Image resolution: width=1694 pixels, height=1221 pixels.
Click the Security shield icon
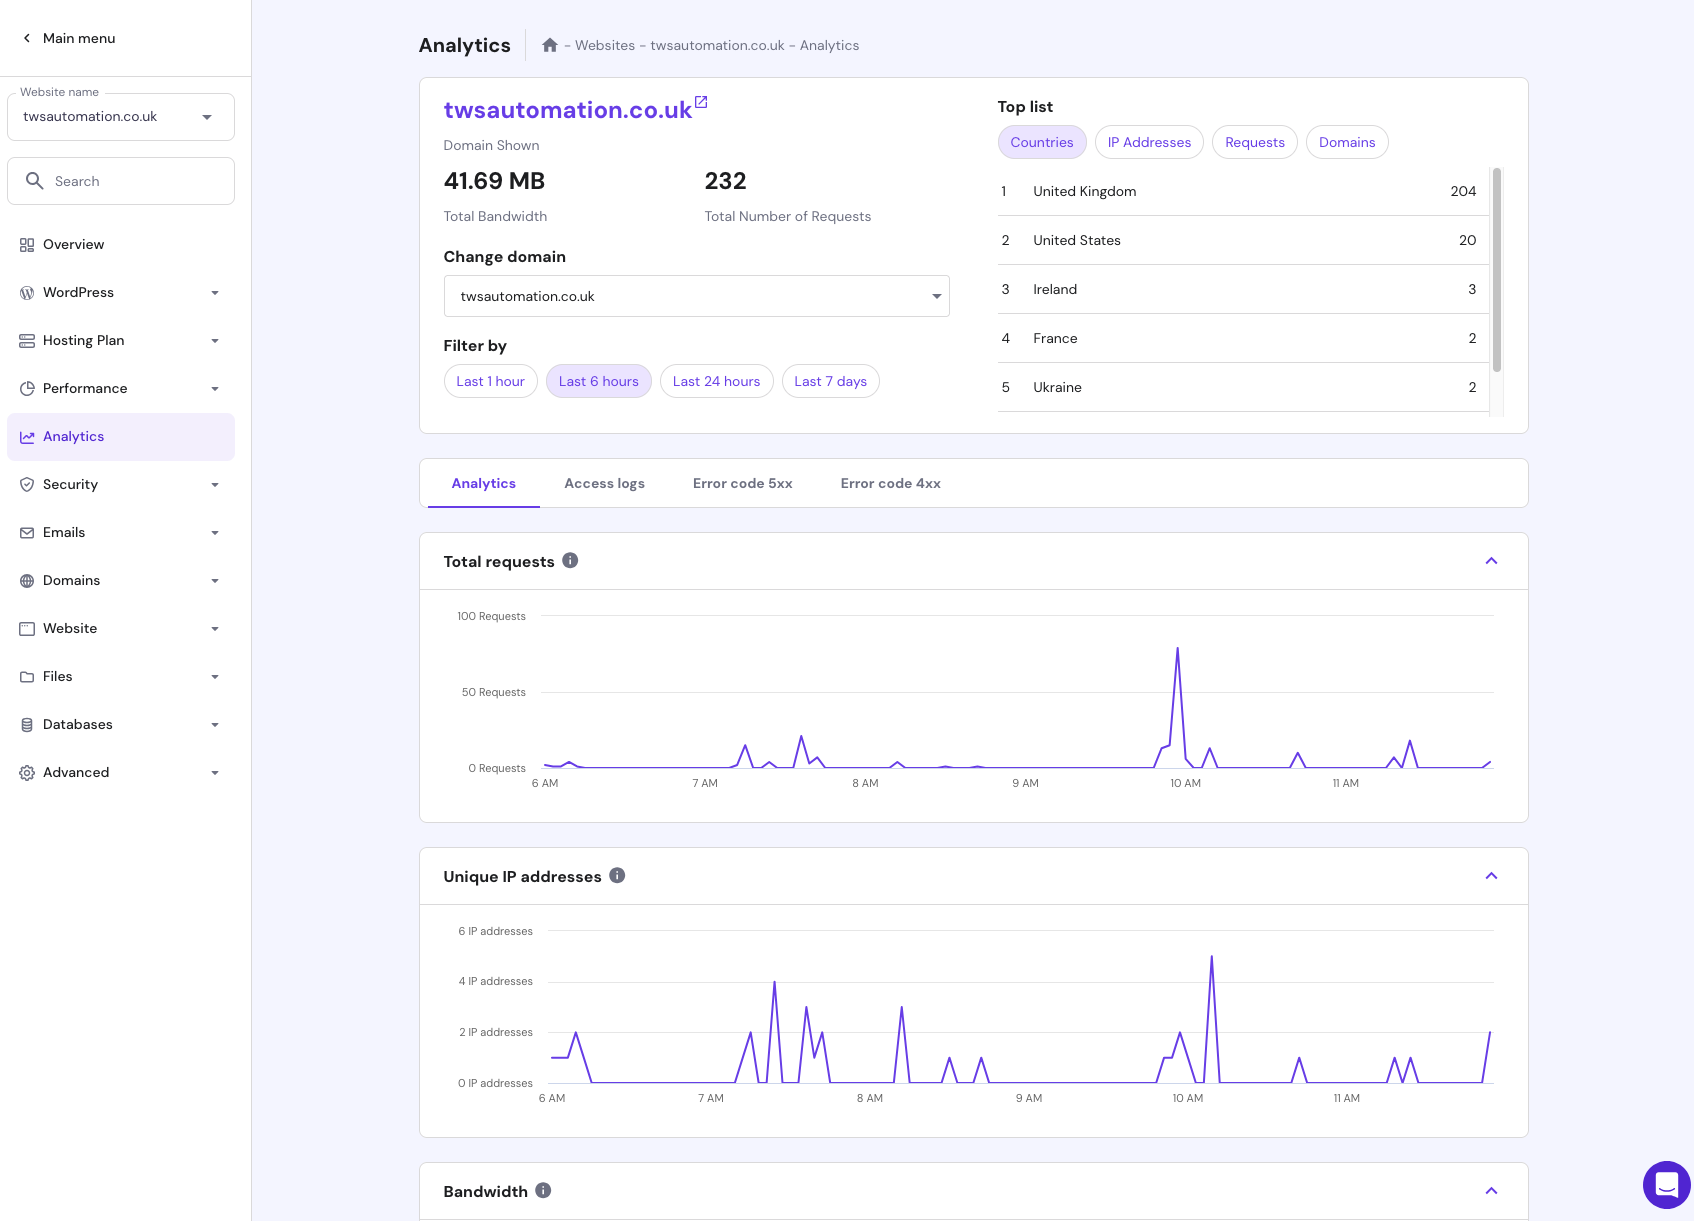click(x=27, y=485)
